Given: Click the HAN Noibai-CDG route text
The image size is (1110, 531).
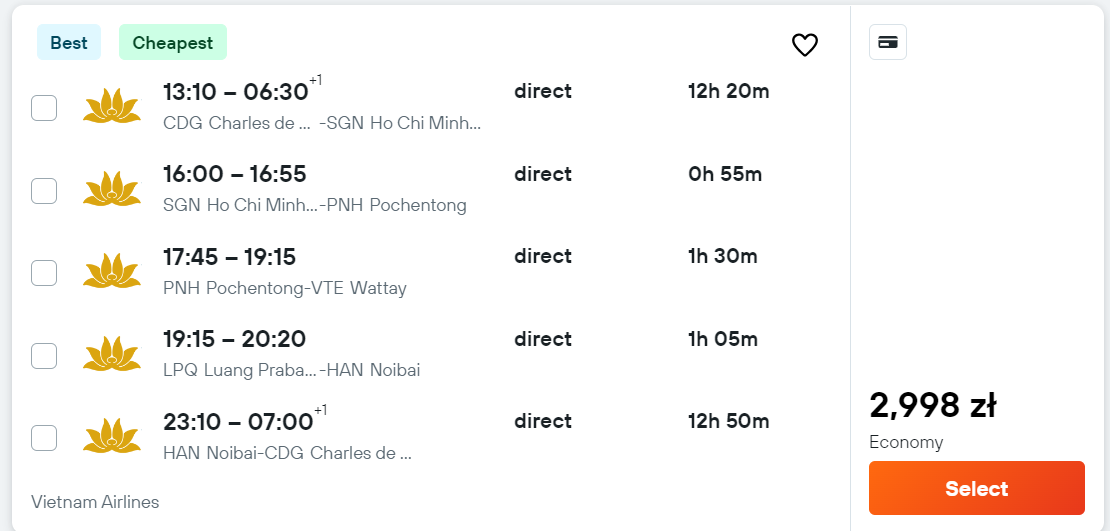Looking at the screenshot, I should pyautogui.click(x=287, y=453).
